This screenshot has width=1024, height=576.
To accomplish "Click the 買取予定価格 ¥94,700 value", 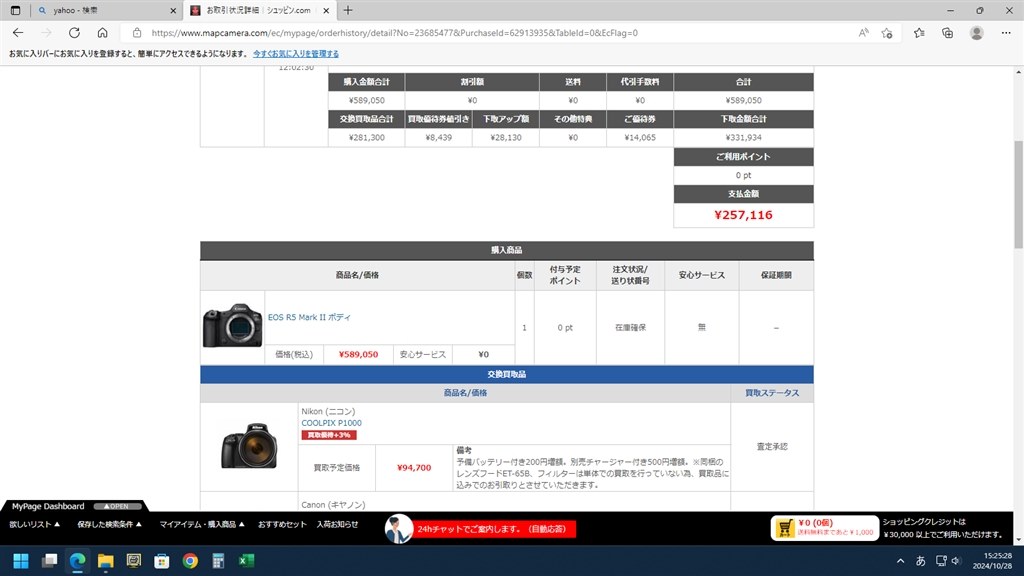I will click(414, 468).
